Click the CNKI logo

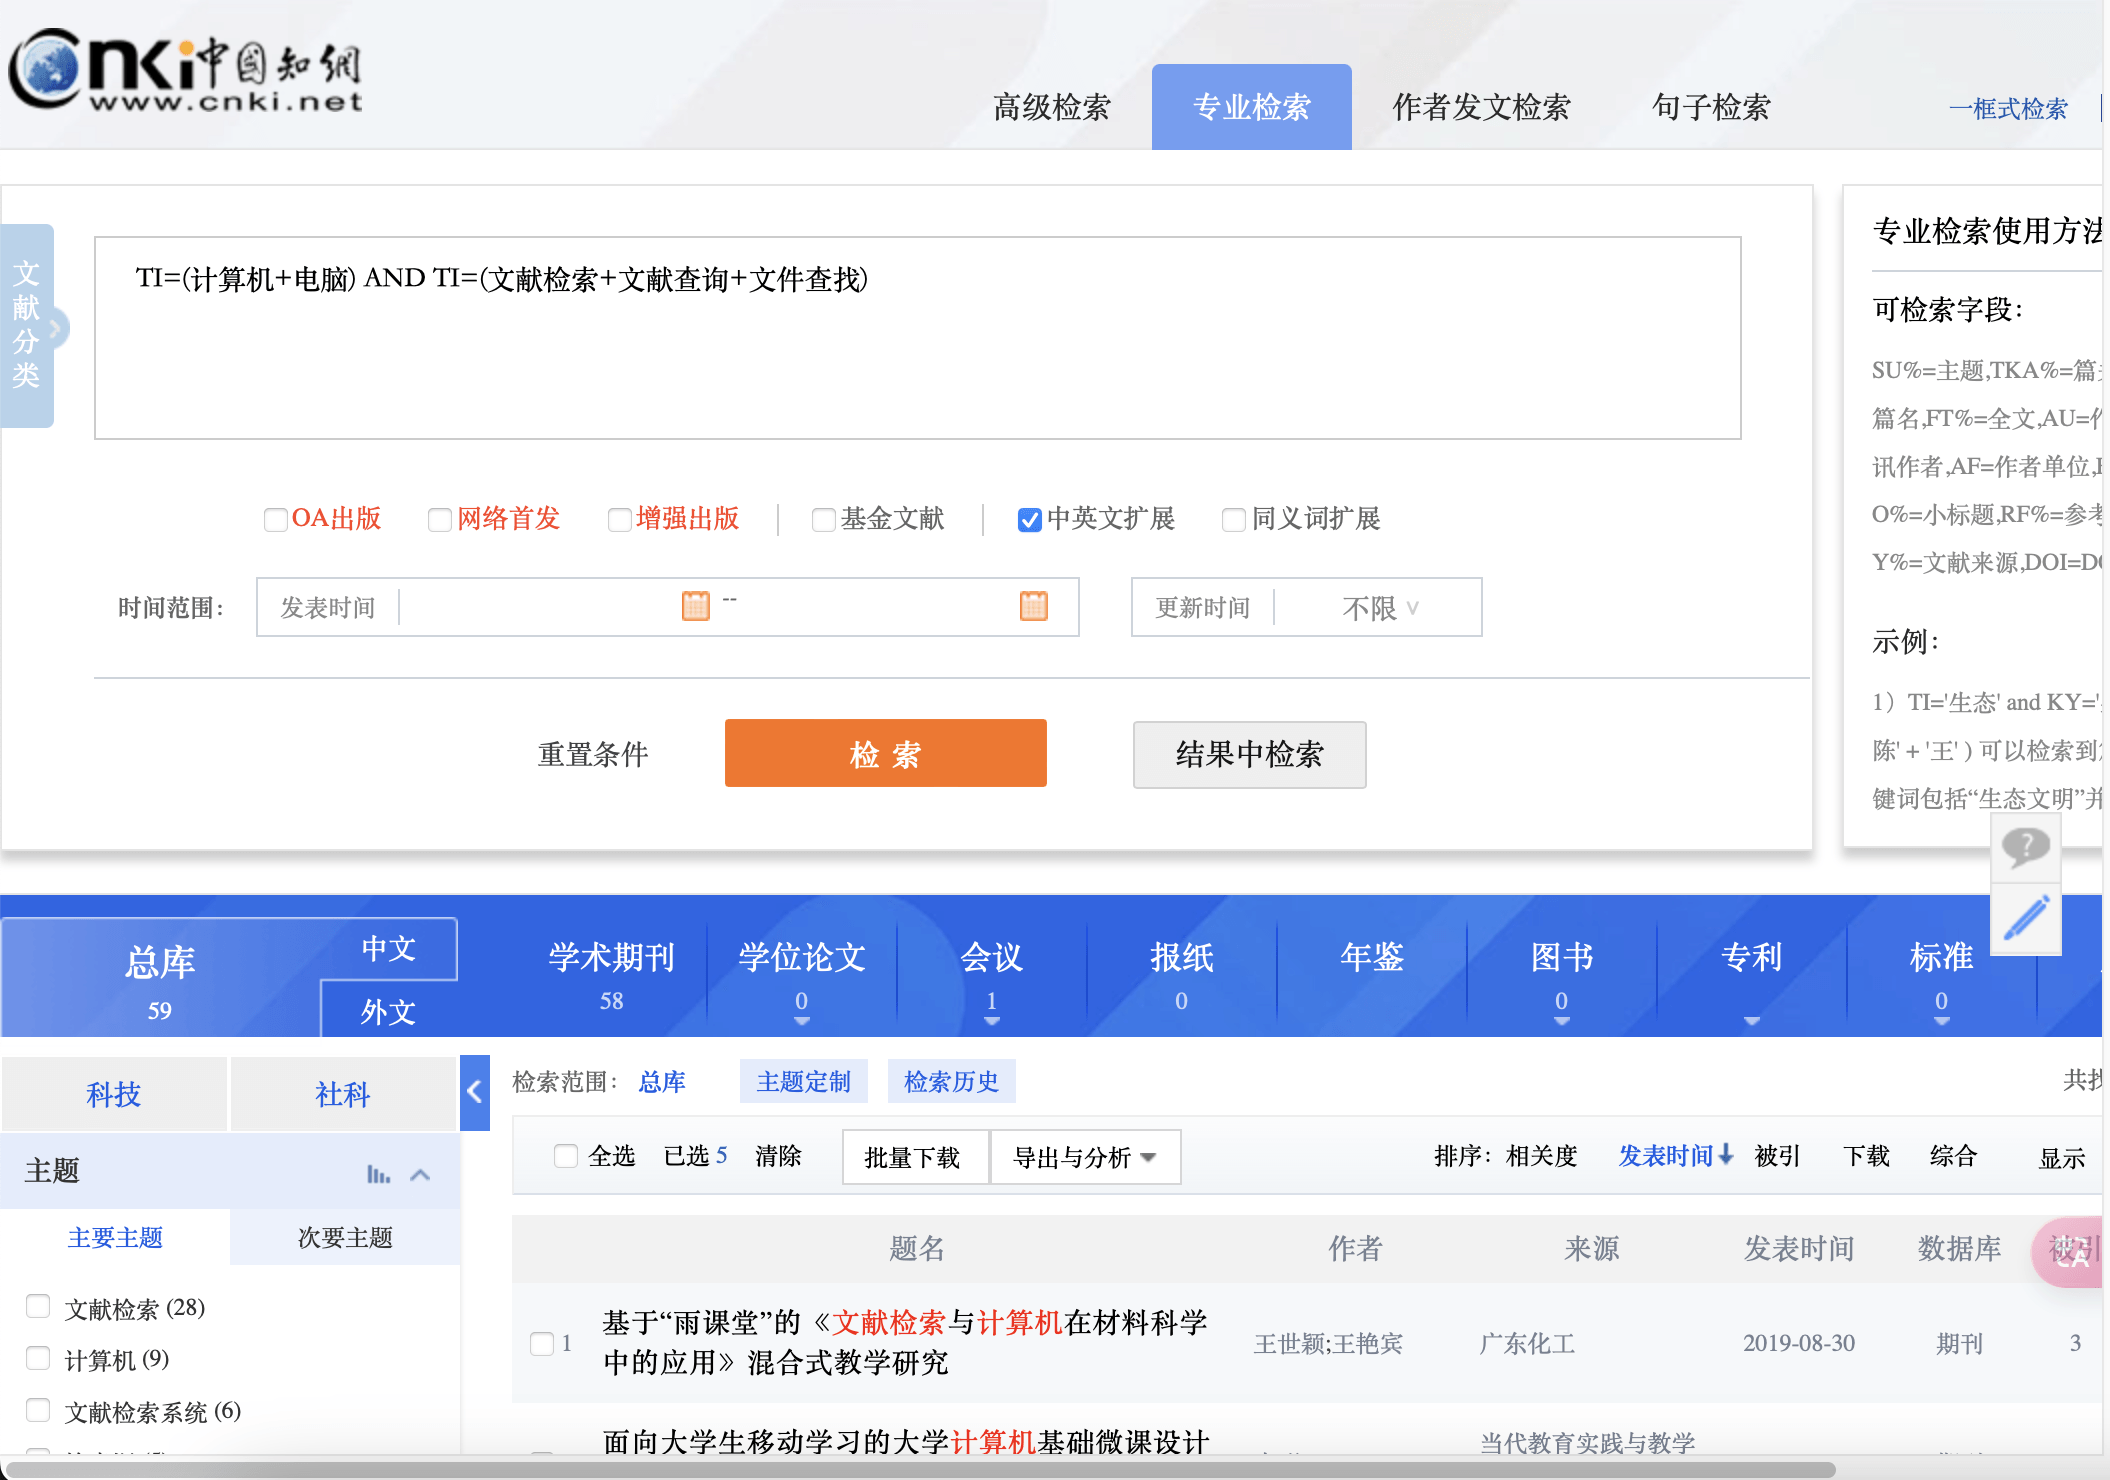[x=186, y=70]
